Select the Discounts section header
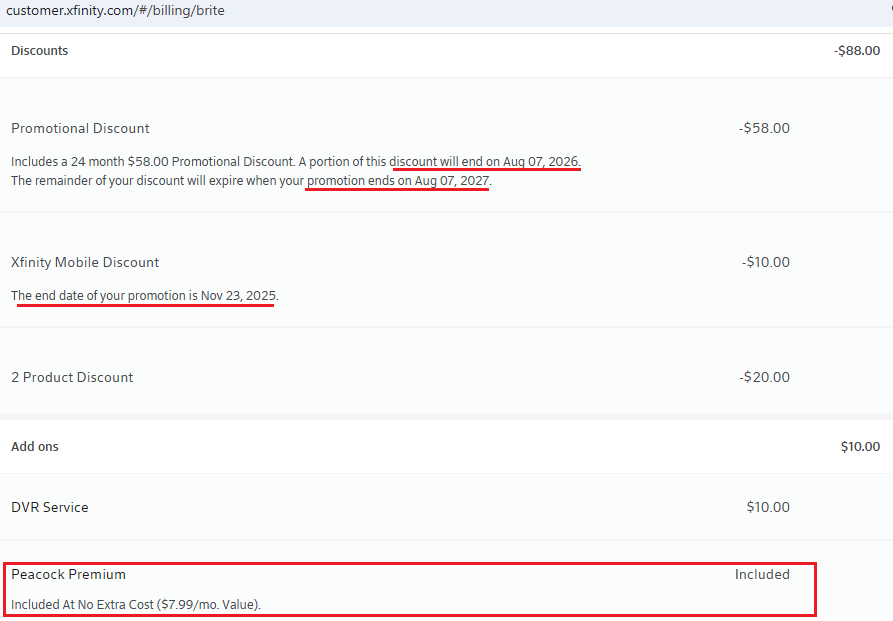The image size is (893, 621). click(39, 51)
